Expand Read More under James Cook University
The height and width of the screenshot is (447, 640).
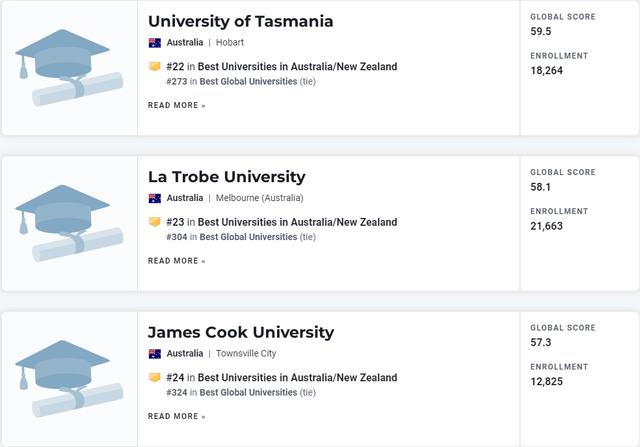[176, 416]
